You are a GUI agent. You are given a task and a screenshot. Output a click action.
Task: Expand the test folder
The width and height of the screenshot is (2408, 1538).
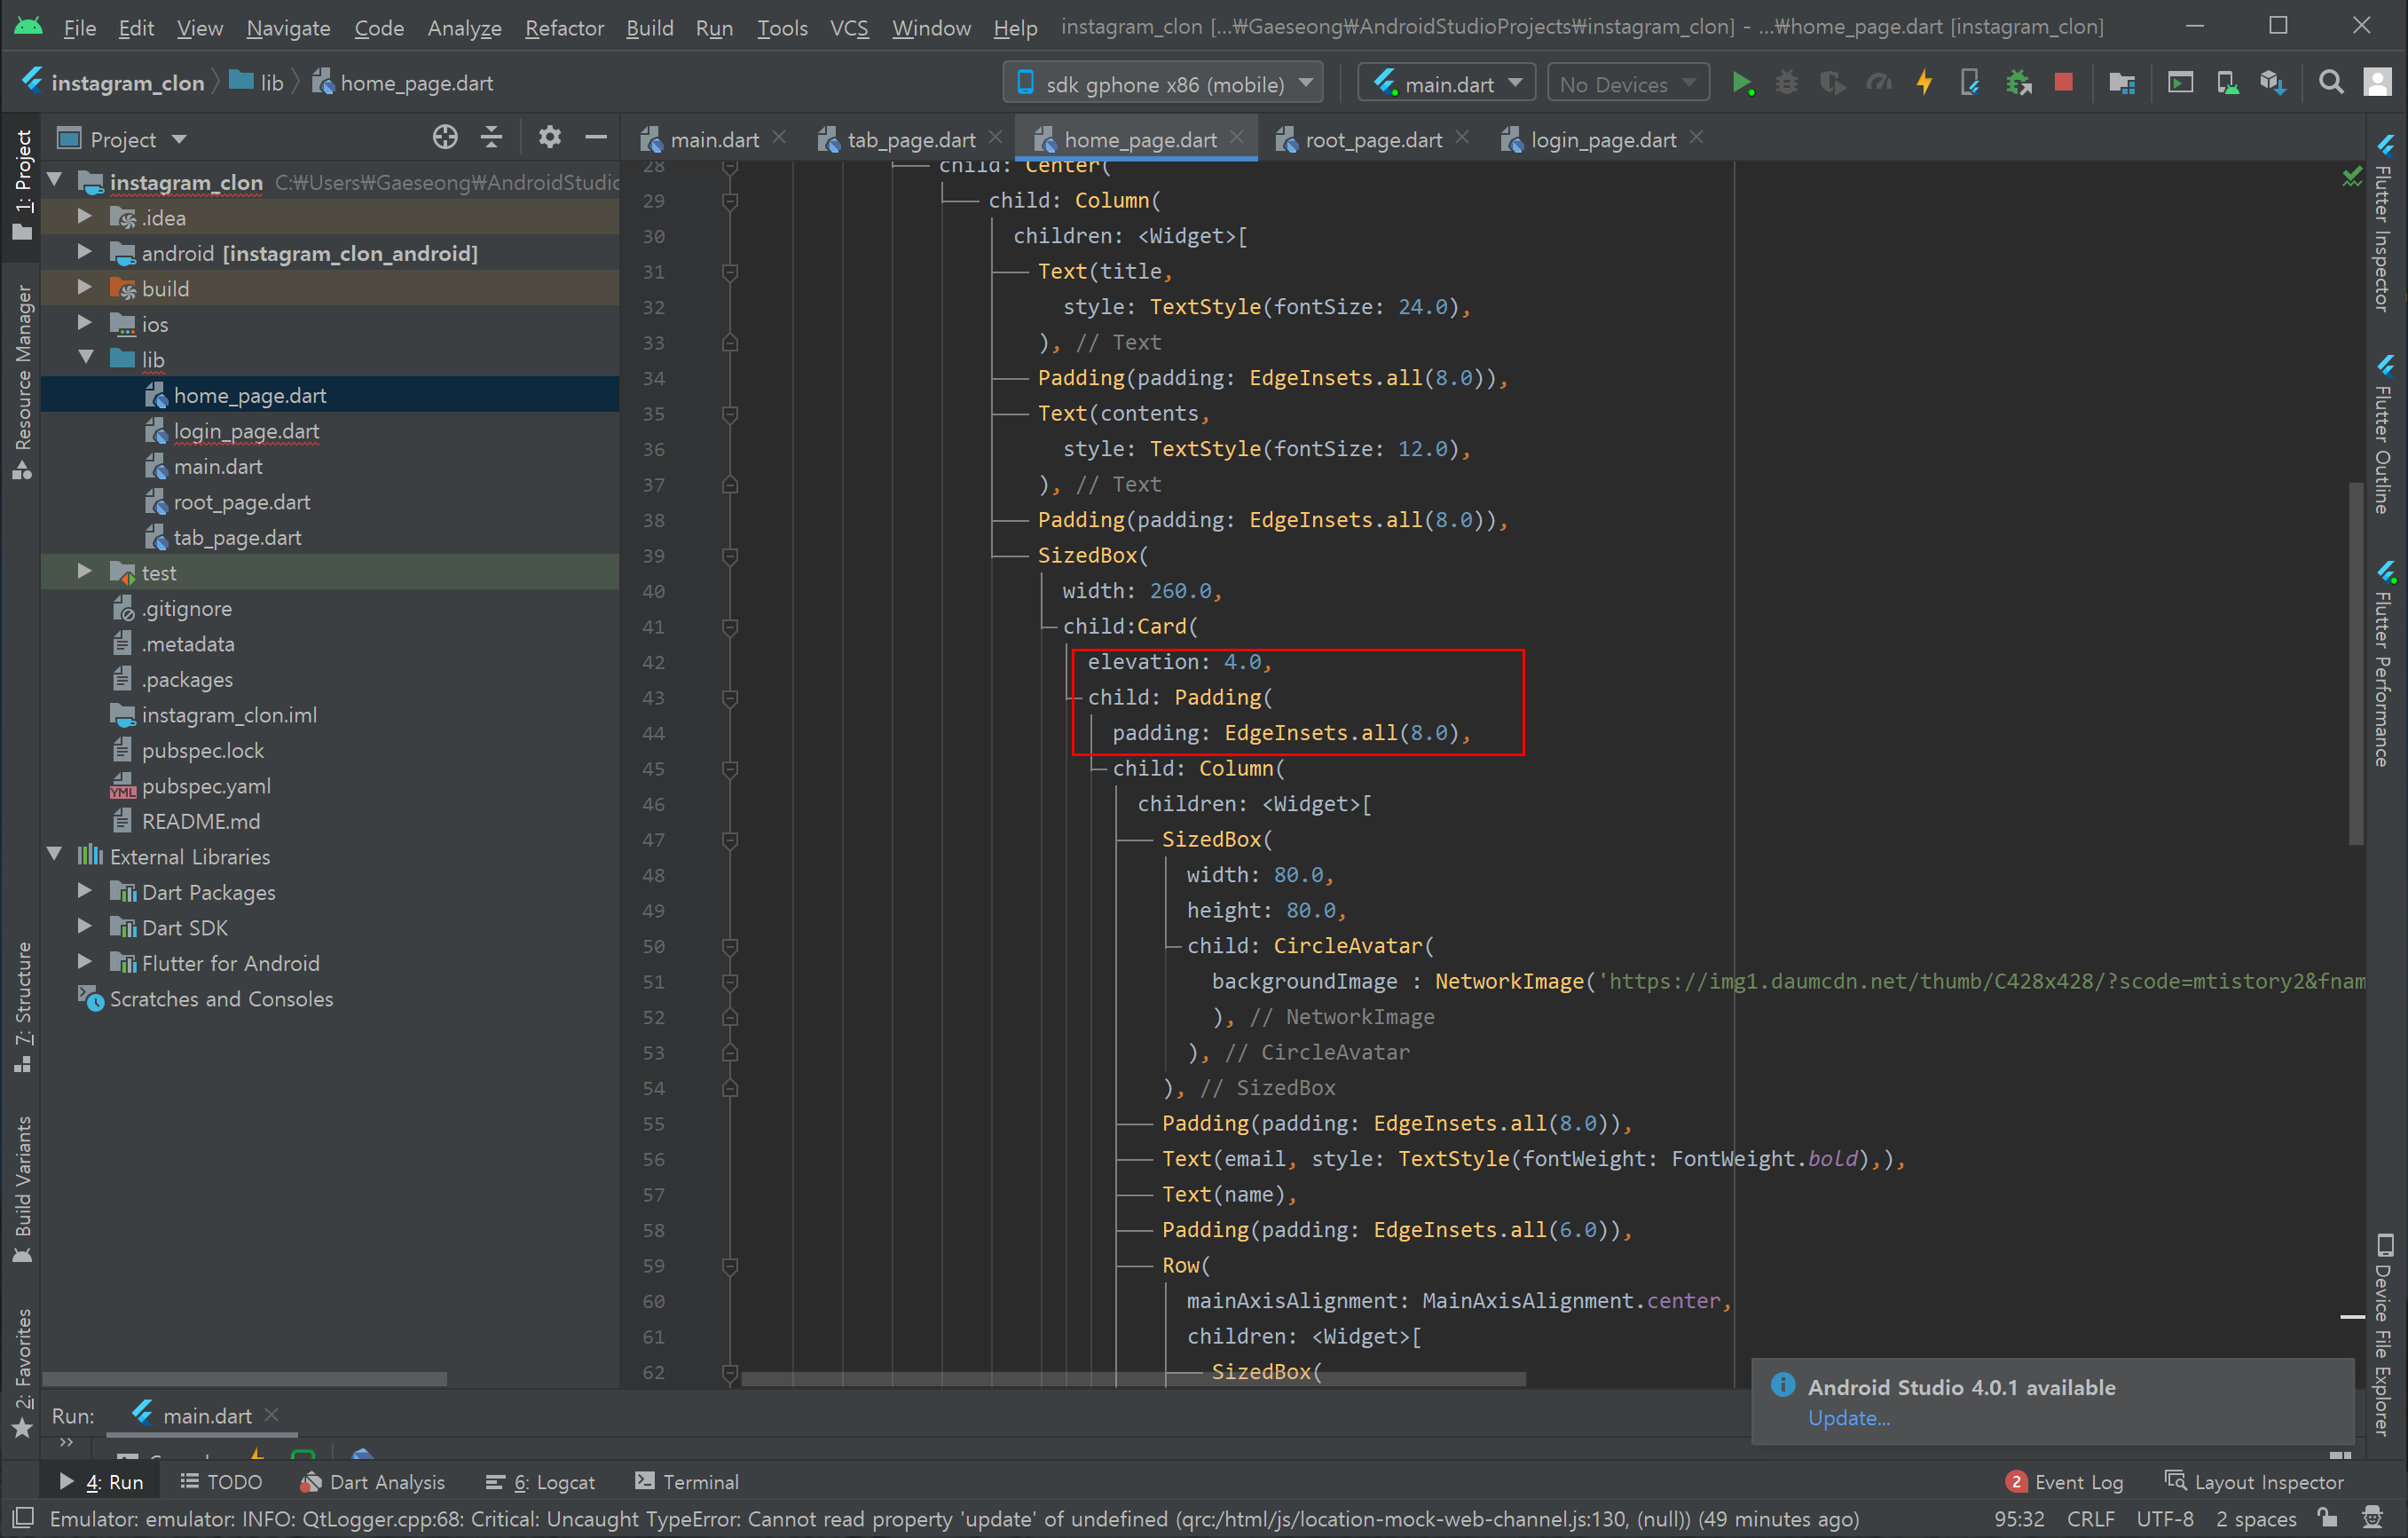click(85, 572)
